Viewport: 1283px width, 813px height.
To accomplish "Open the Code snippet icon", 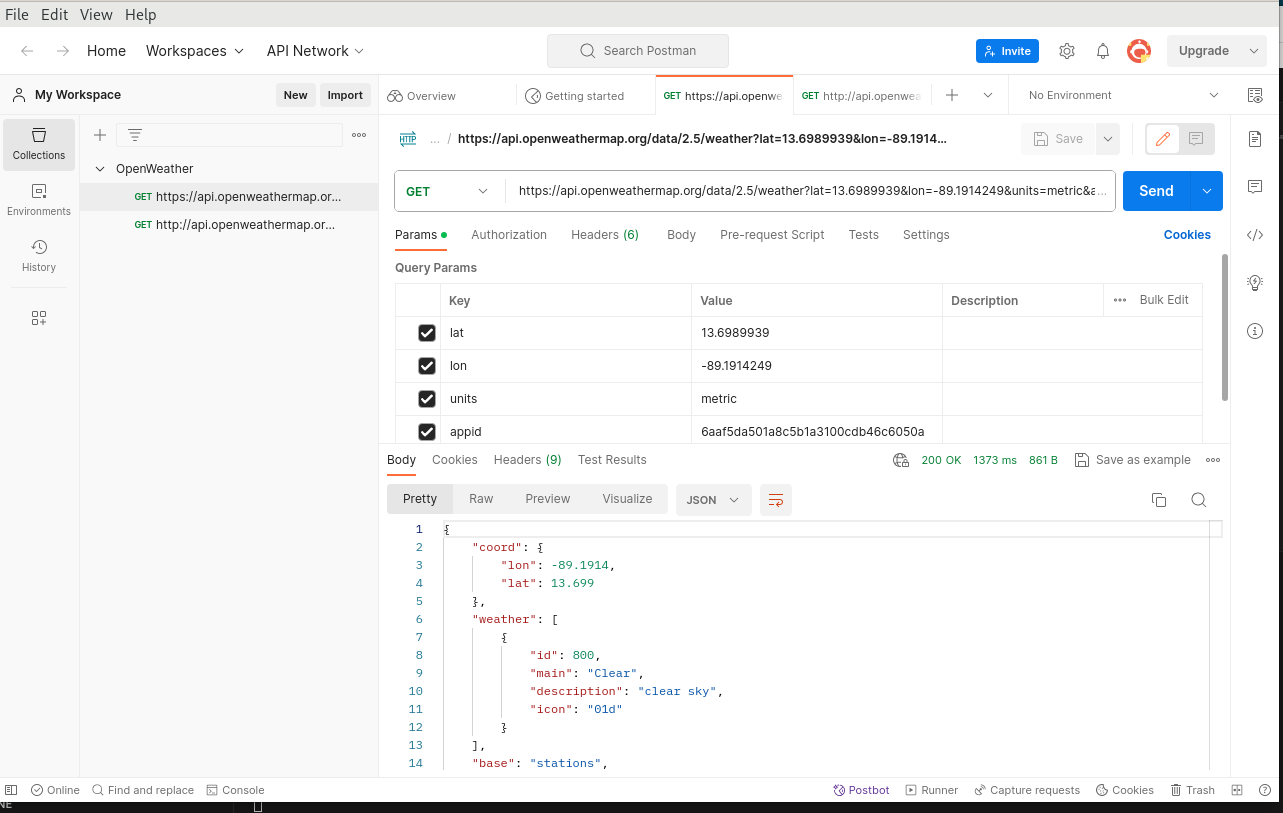I will pos(1255,235).
